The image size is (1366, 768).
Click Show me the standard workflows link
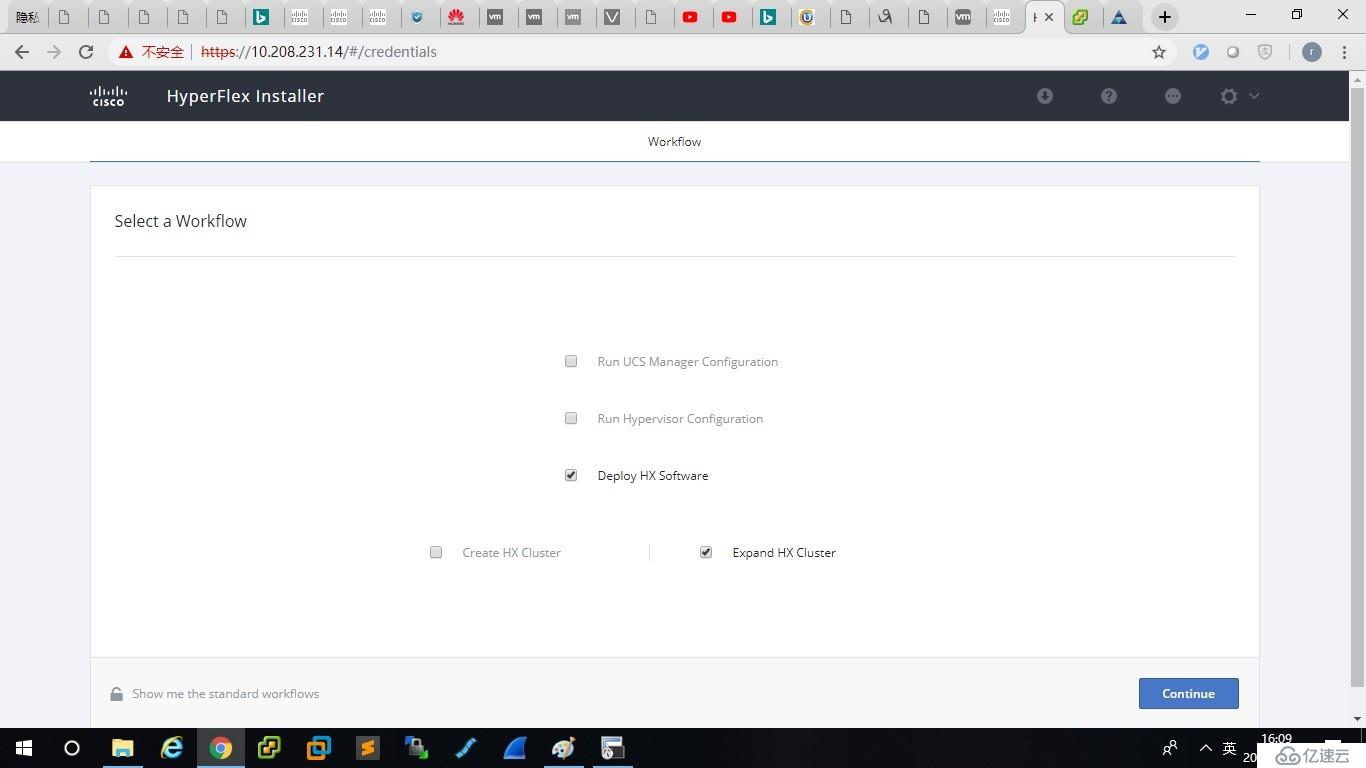226,694
